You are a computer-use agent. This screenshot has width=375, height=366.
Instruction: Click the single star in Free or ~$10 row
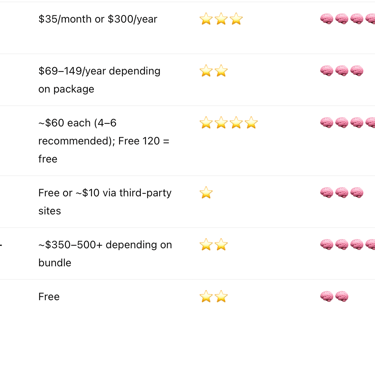pos(206,193)
